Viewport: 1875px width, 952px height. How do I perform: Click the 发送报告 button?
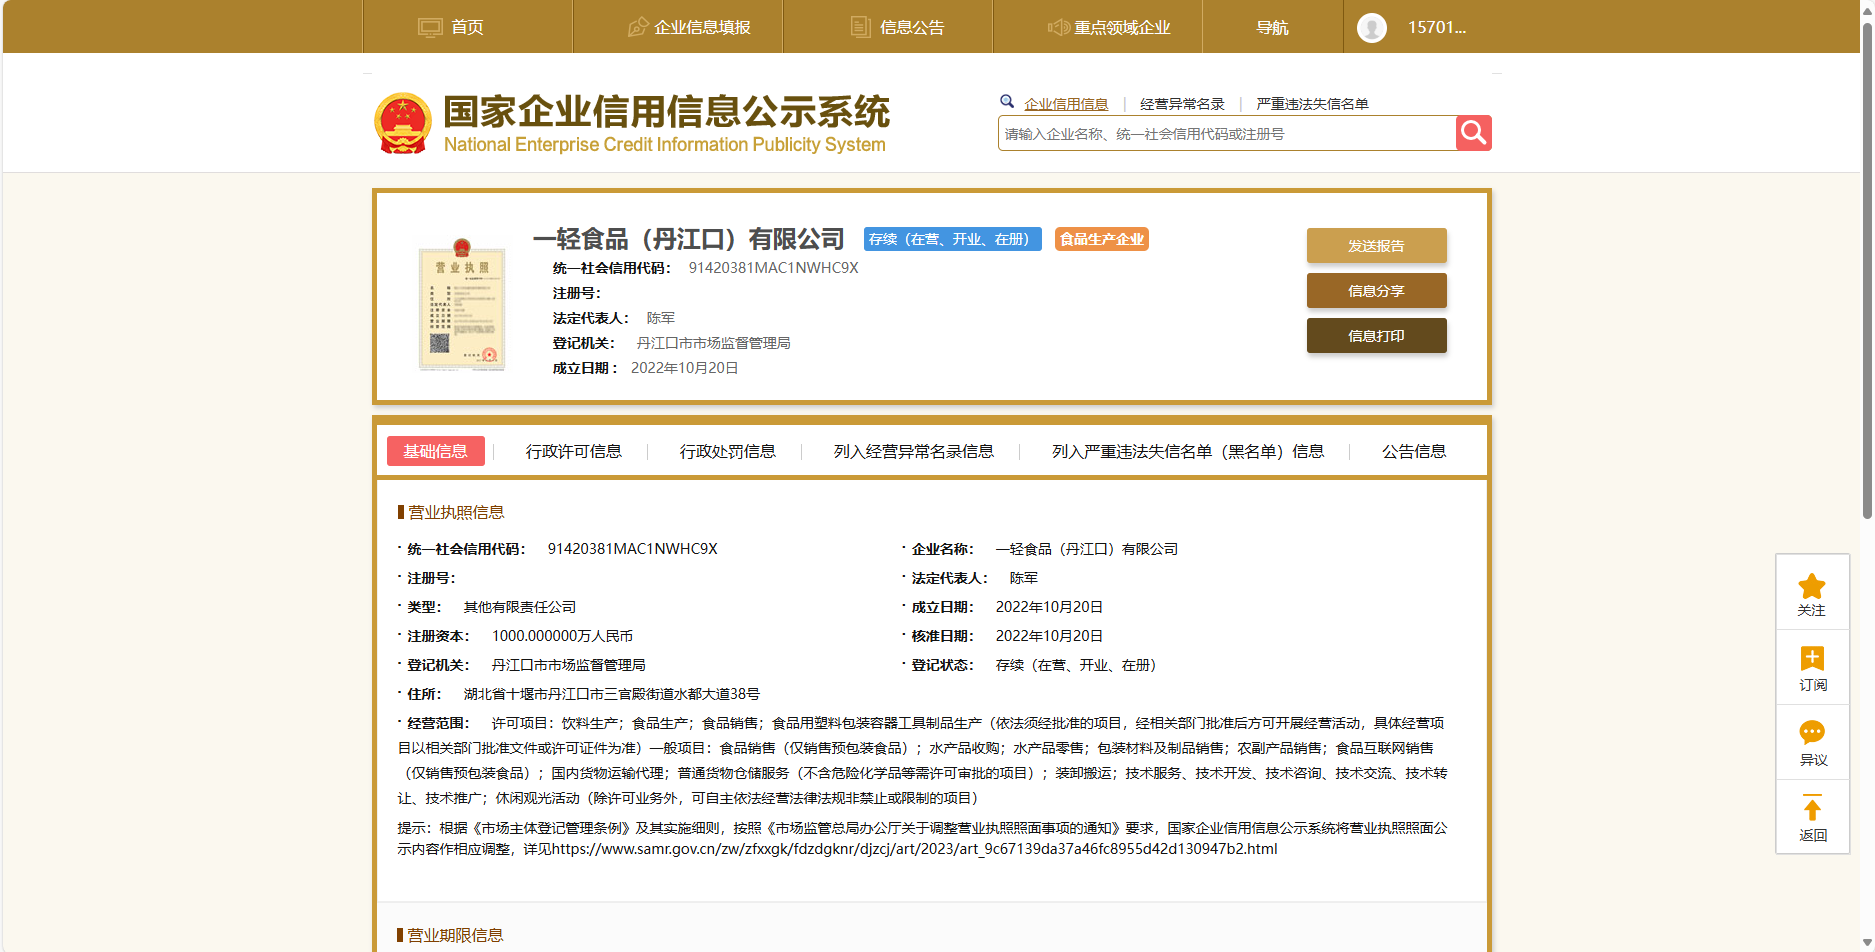[1376, 246]
